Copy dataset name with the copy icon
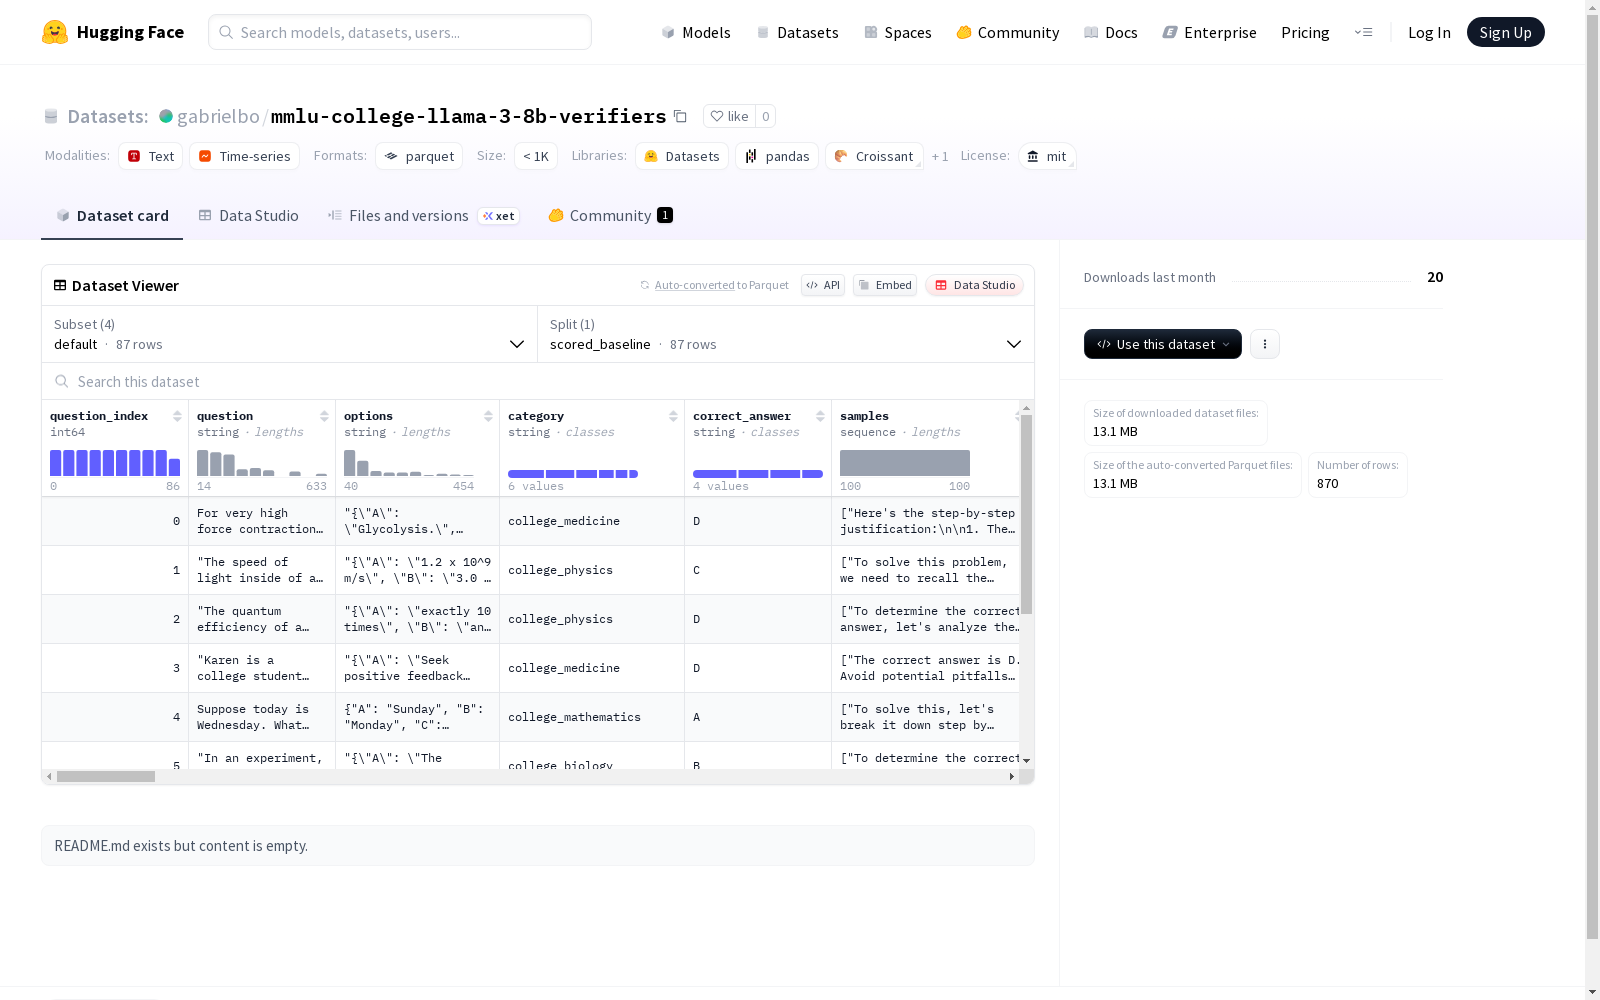Screen dimensions: 1600x1000 [680, 116]
